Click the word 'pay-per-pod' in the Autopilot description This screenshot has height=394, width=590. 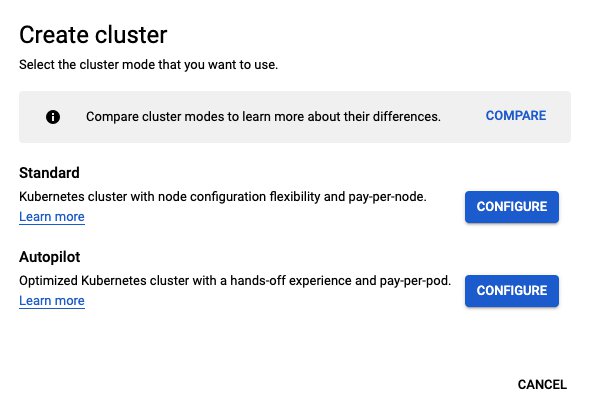[414, 281]
